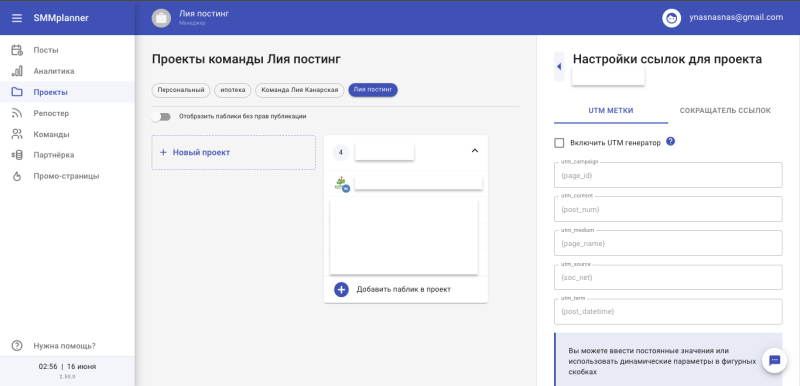Click the utm_campaign input field

point(668,175)
